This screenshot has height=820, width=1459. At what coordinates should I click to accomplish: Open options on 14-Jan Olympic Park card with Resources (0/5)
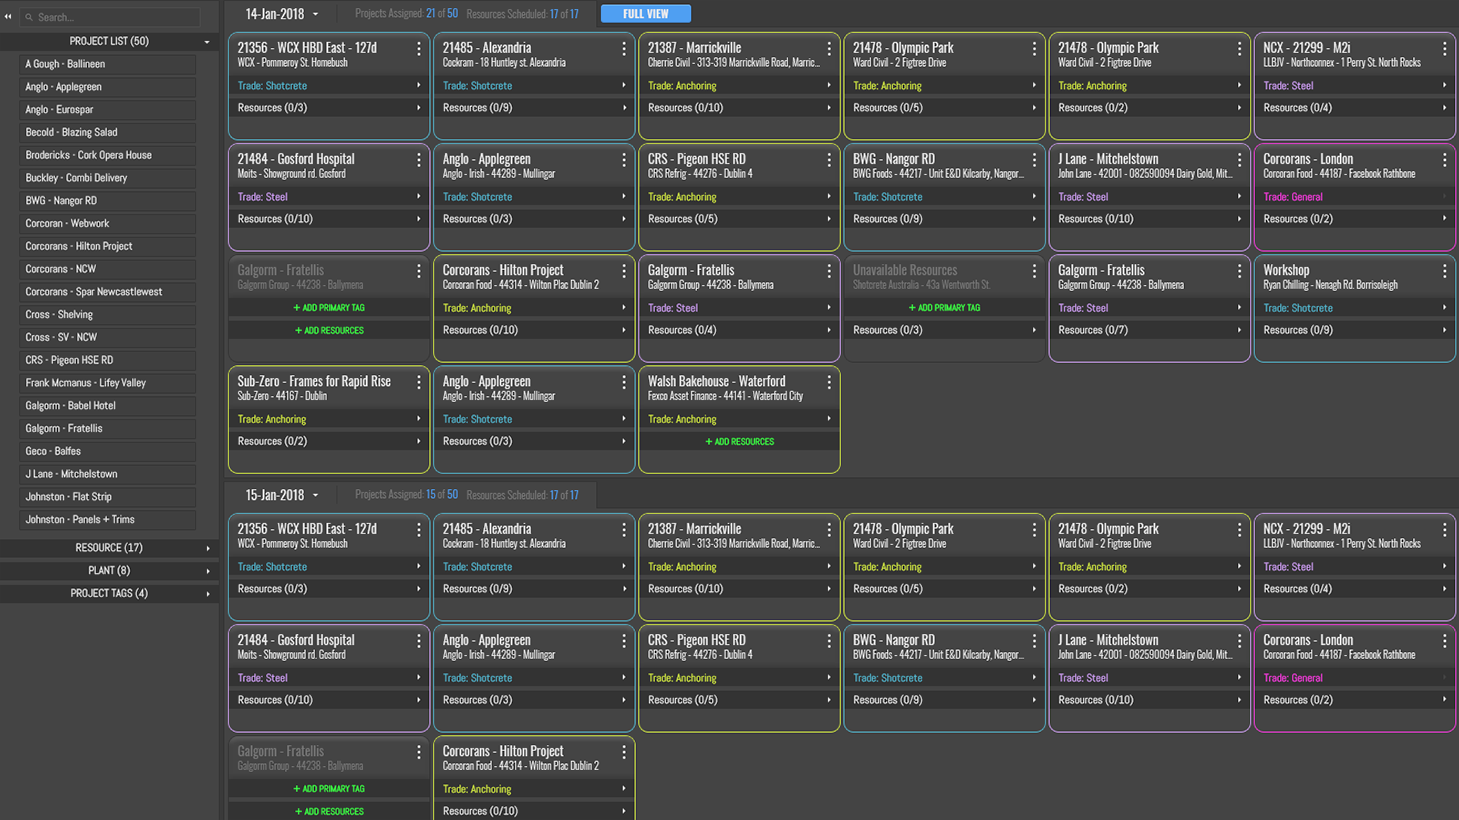coord(1034,49)
